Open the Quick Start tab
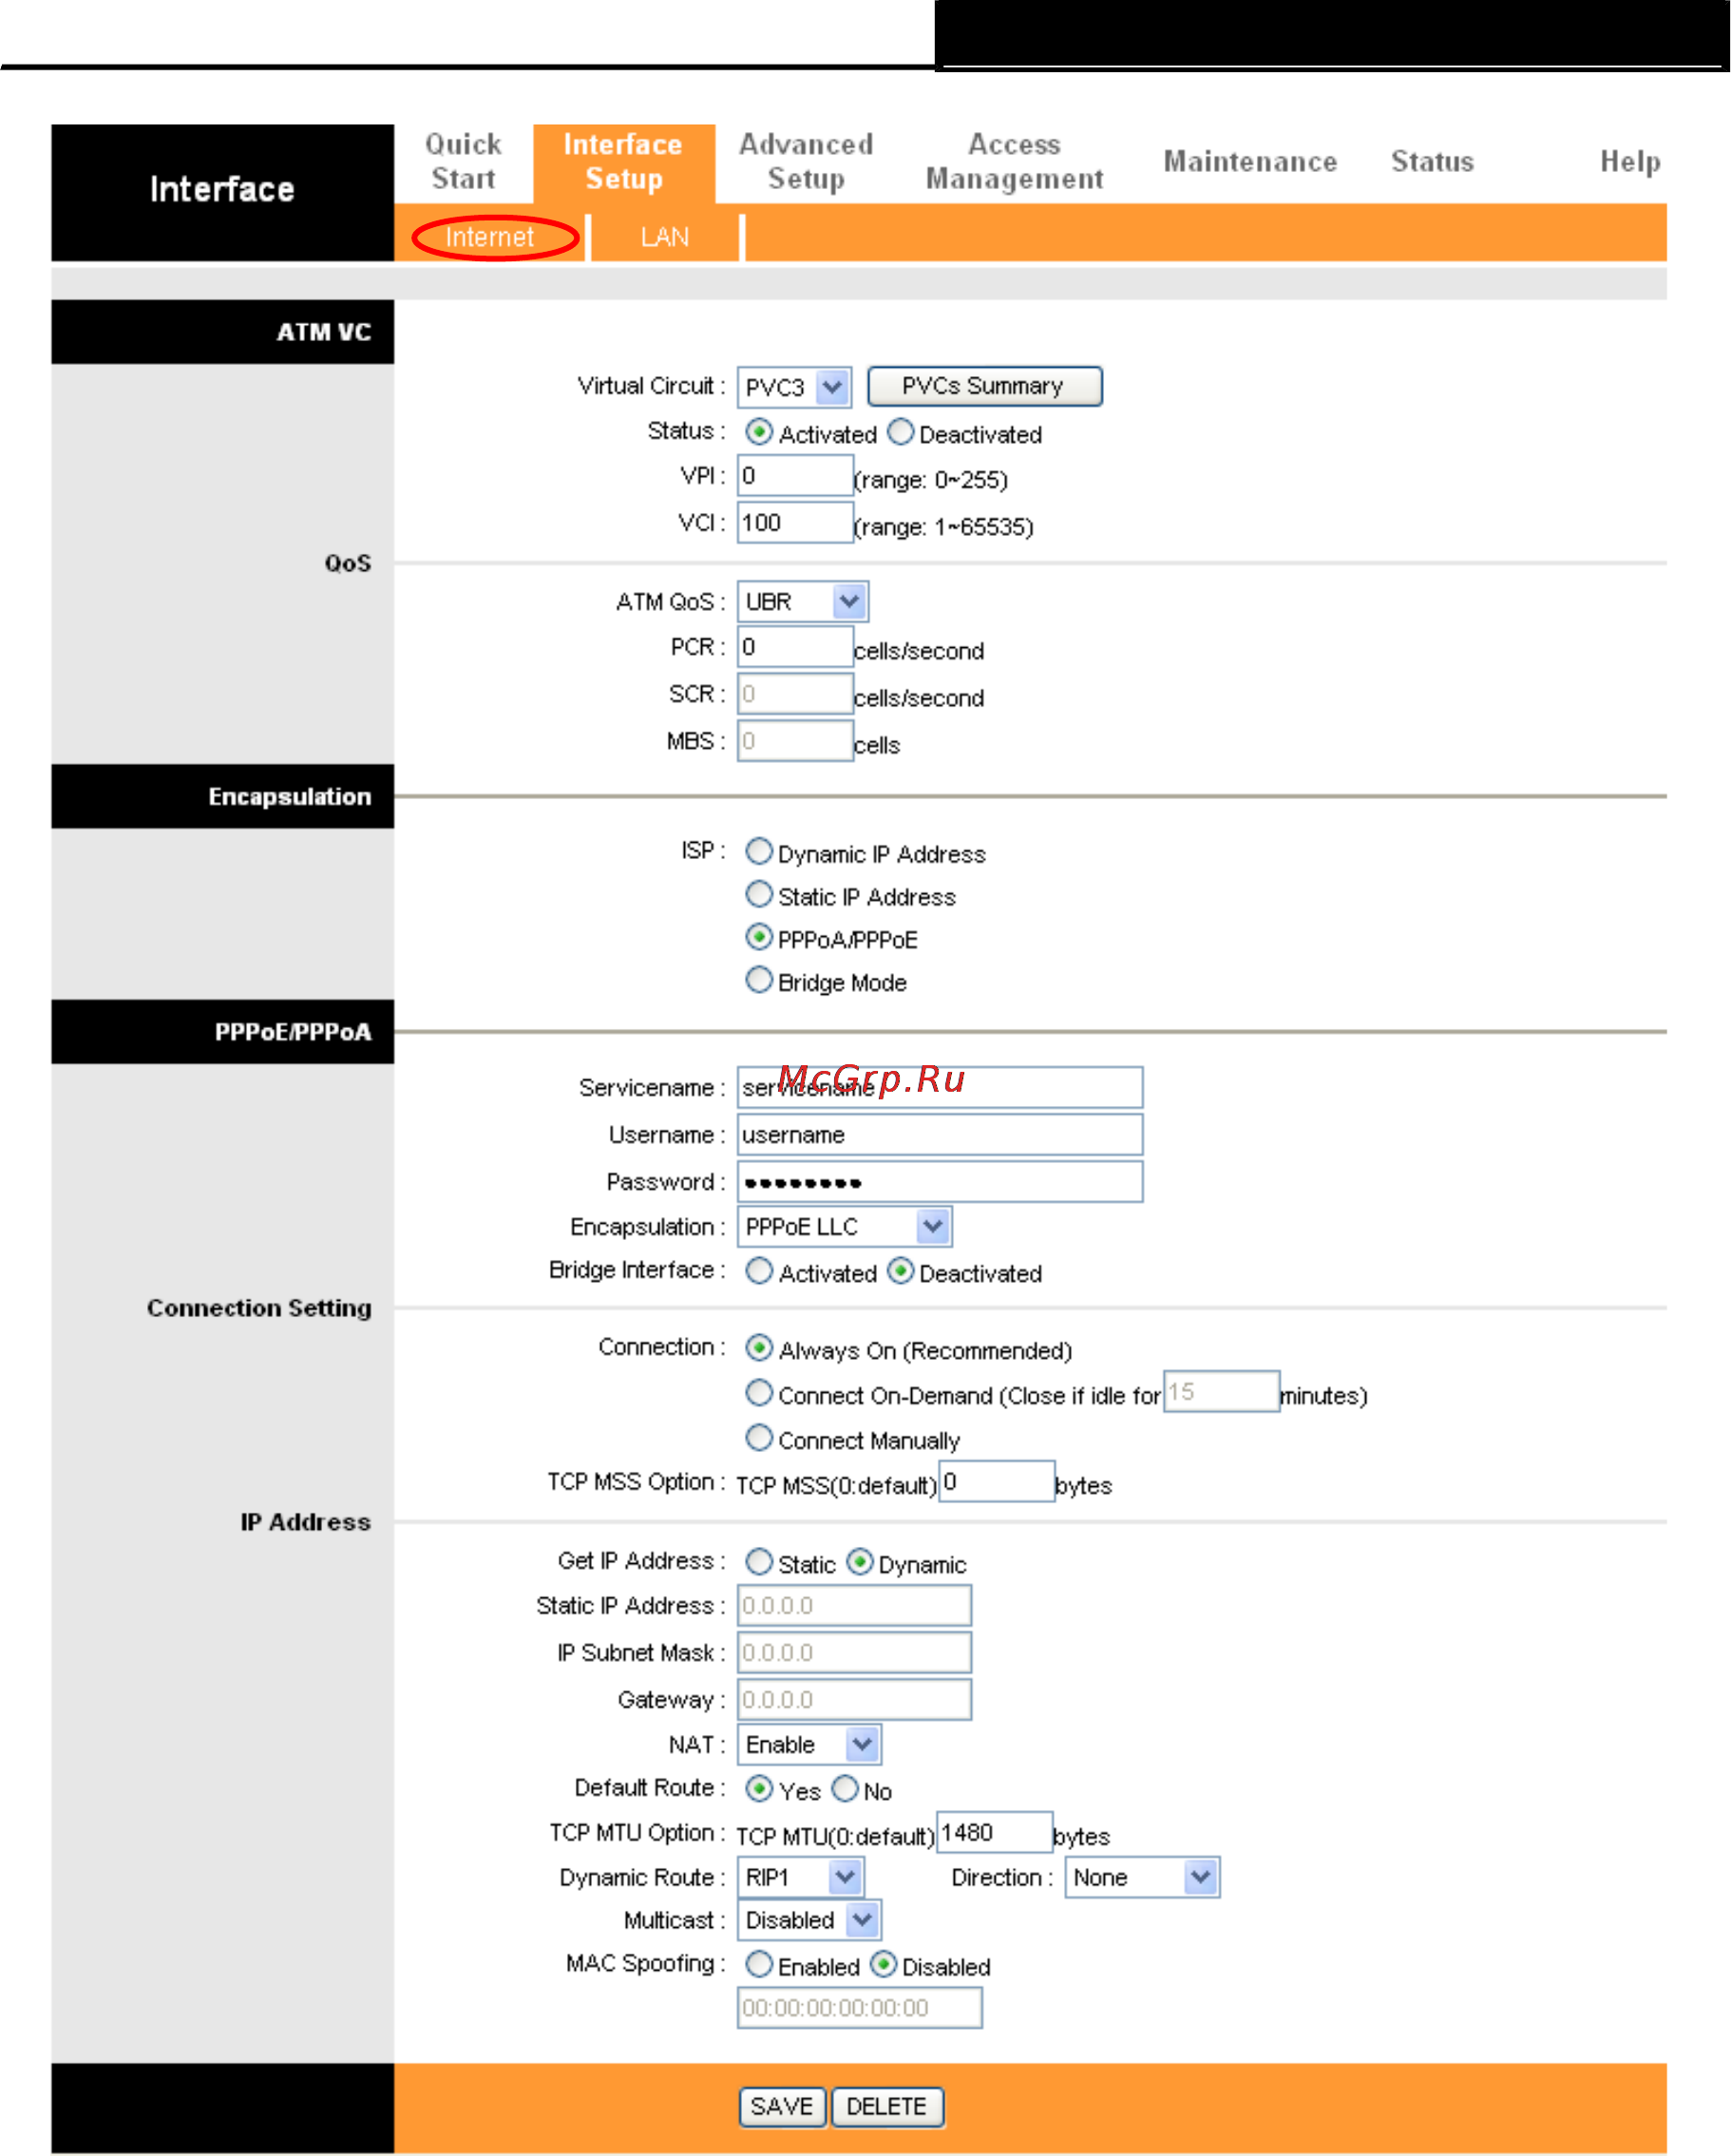1731x2156 pixels. 463,161
